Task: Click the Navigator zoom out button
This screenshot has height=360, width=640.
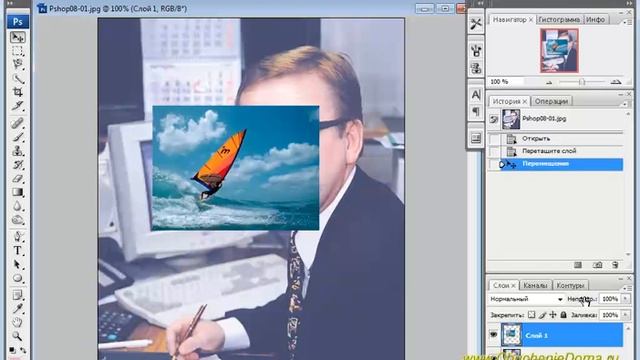Action: point(549,82)
